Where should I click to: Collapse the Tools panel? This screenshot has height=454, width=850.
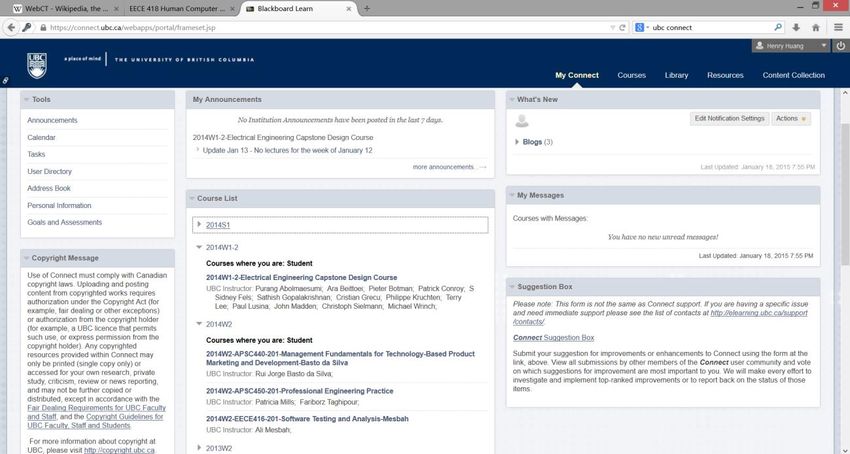[x=25, y=99]
